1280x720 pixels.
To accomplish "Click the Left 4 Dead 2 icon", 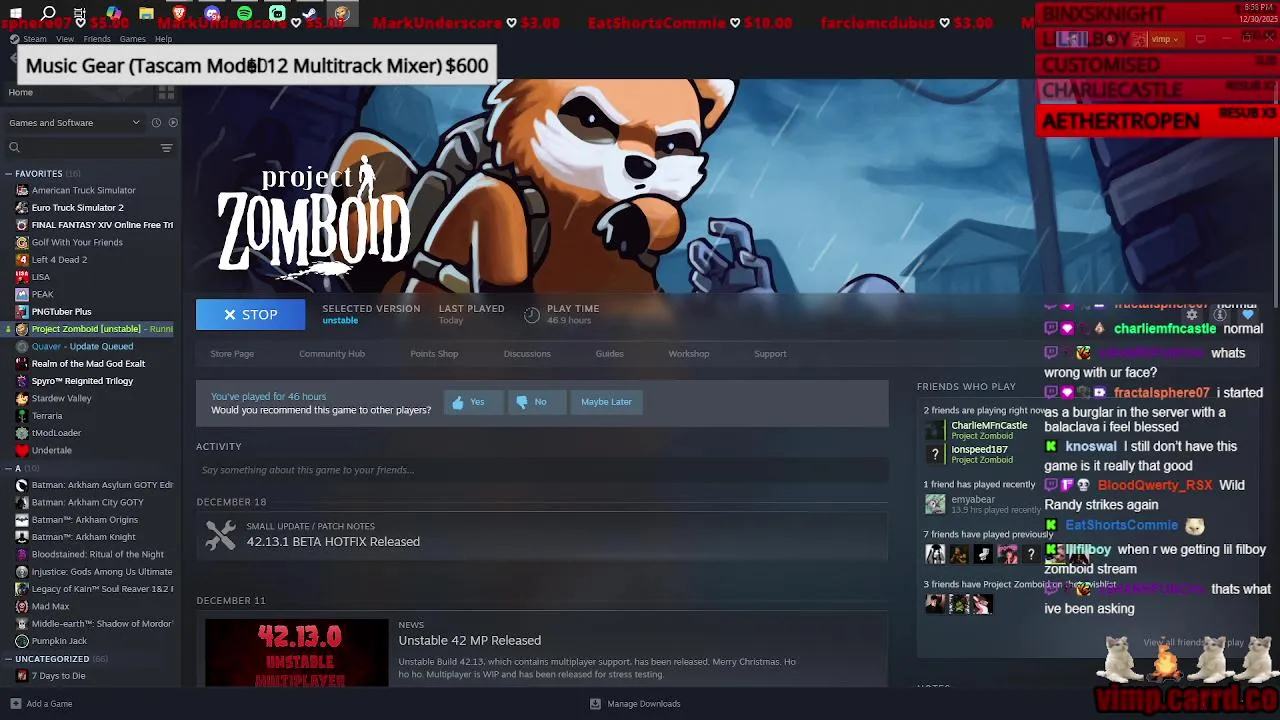I will pos(22,259).
